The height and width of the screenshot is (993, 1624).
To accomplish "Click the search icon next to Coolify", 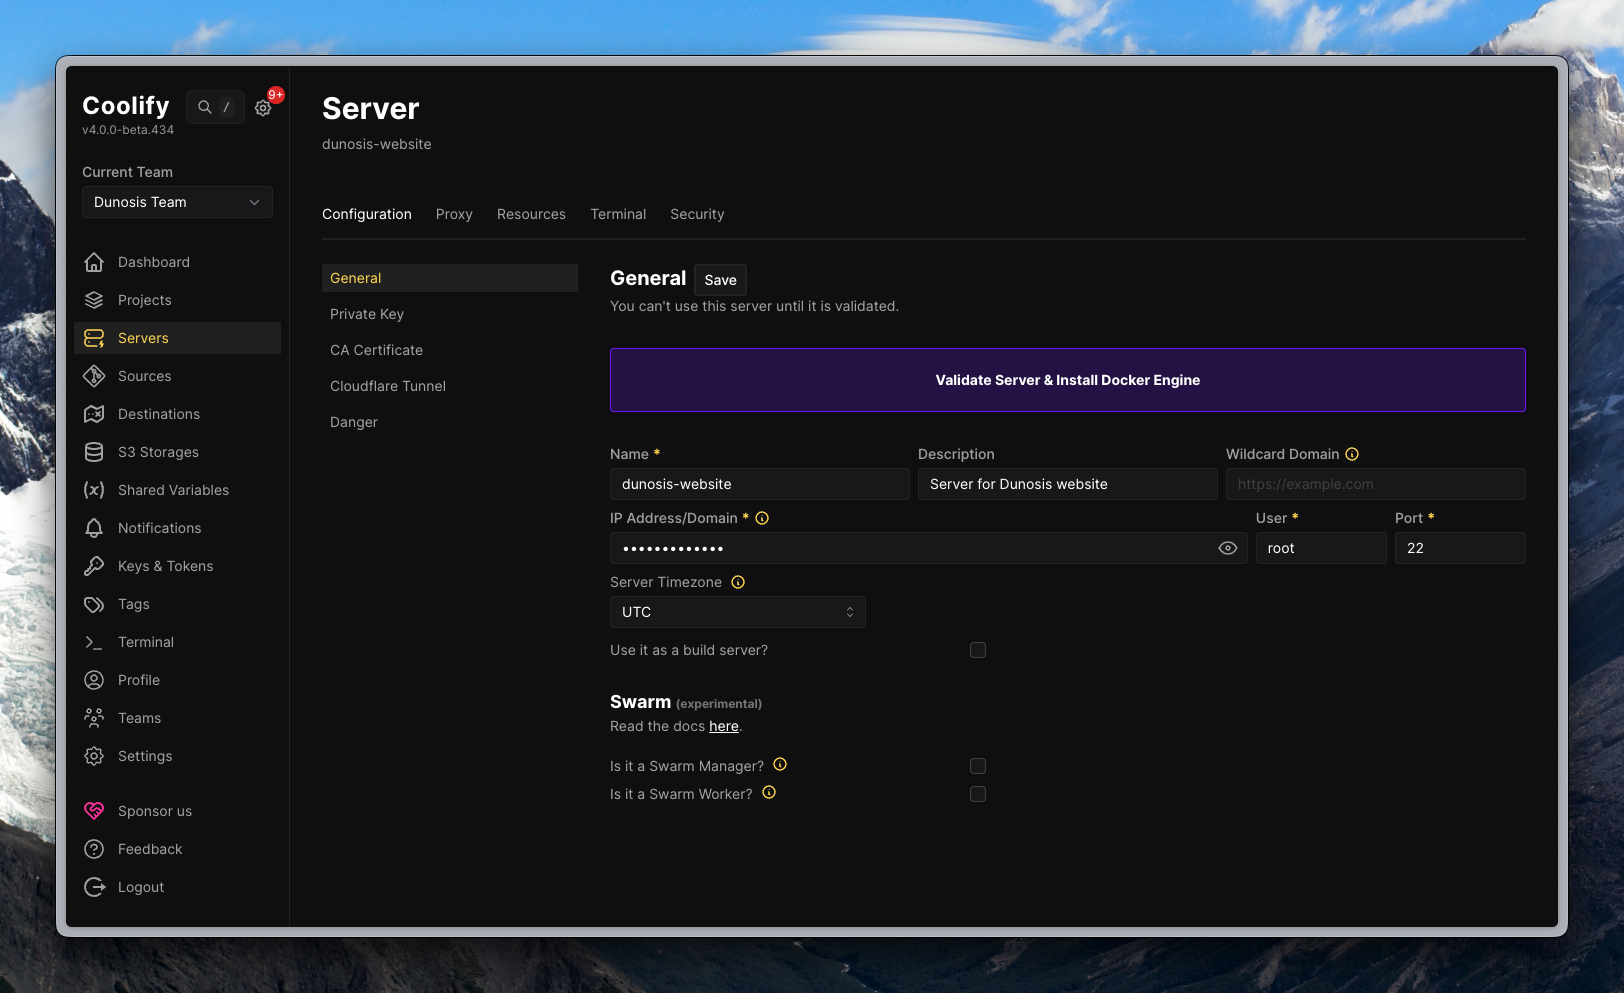I will click(x=205, y=107).
